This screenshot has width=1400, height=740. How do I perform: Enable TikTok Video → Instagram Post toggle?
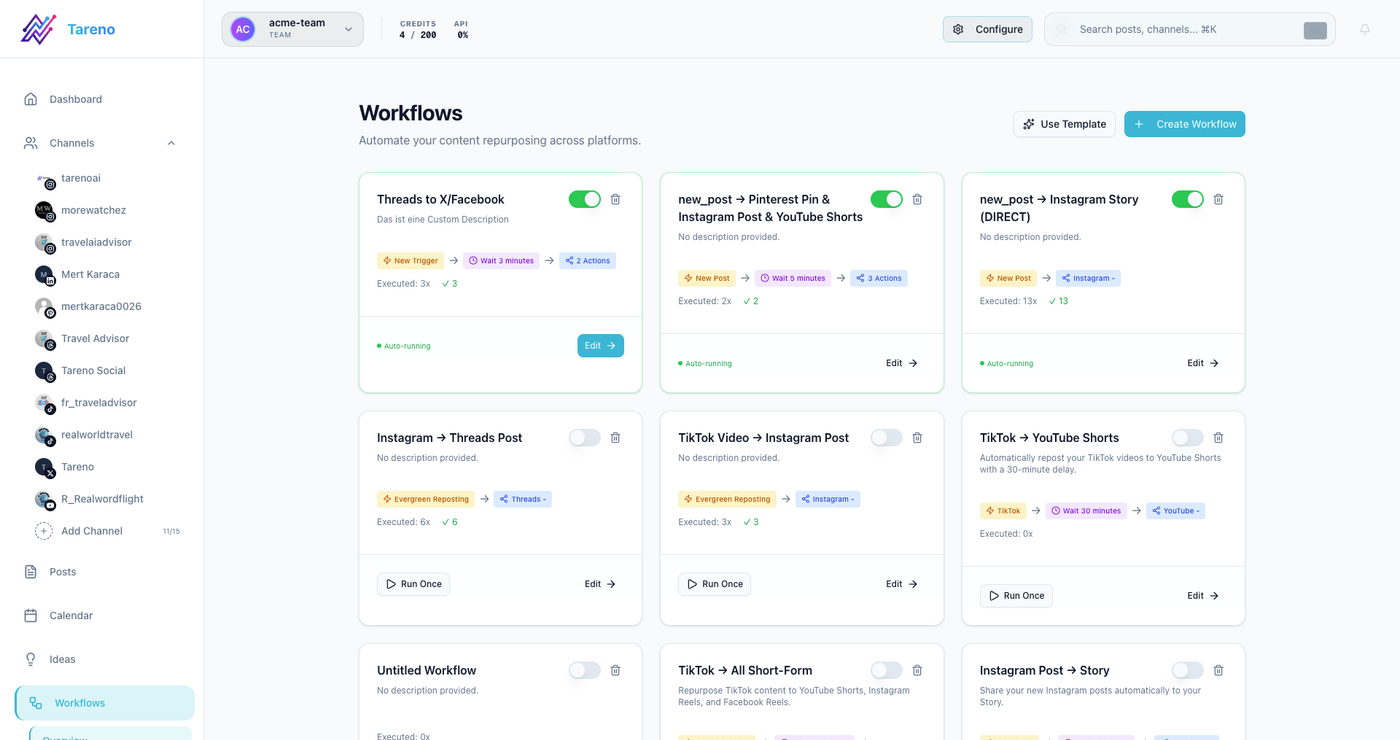[886, 437]
